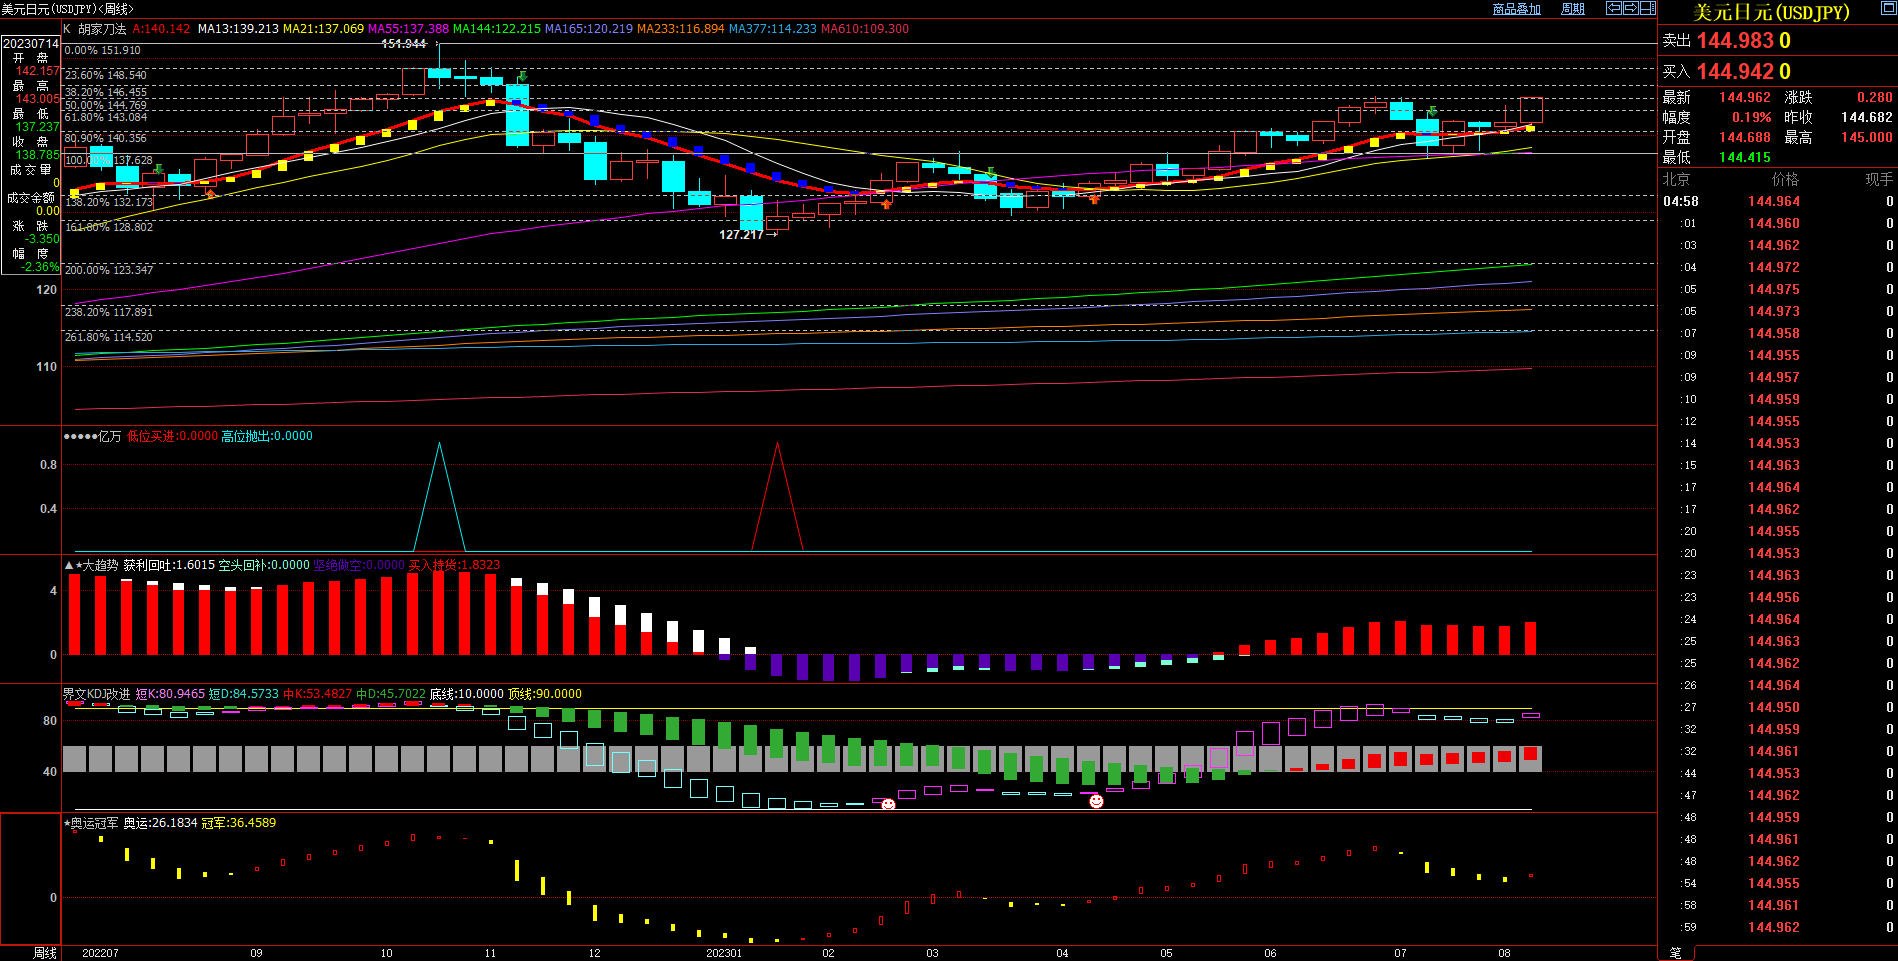Click the green down arrow near July 2023
The width and height of the screenshot is (1898, 961).
[x=1432, y=111]
